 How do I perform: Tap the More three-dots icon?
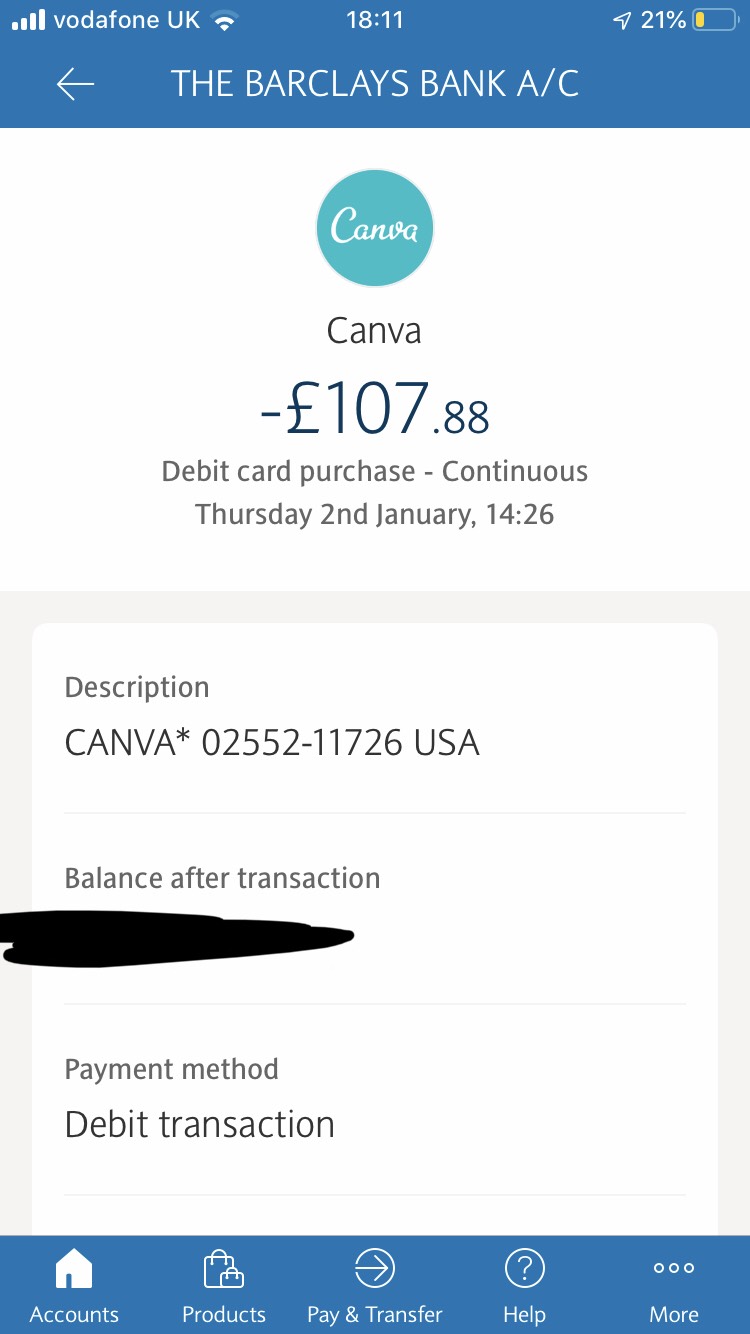(x=674, y=1268)
